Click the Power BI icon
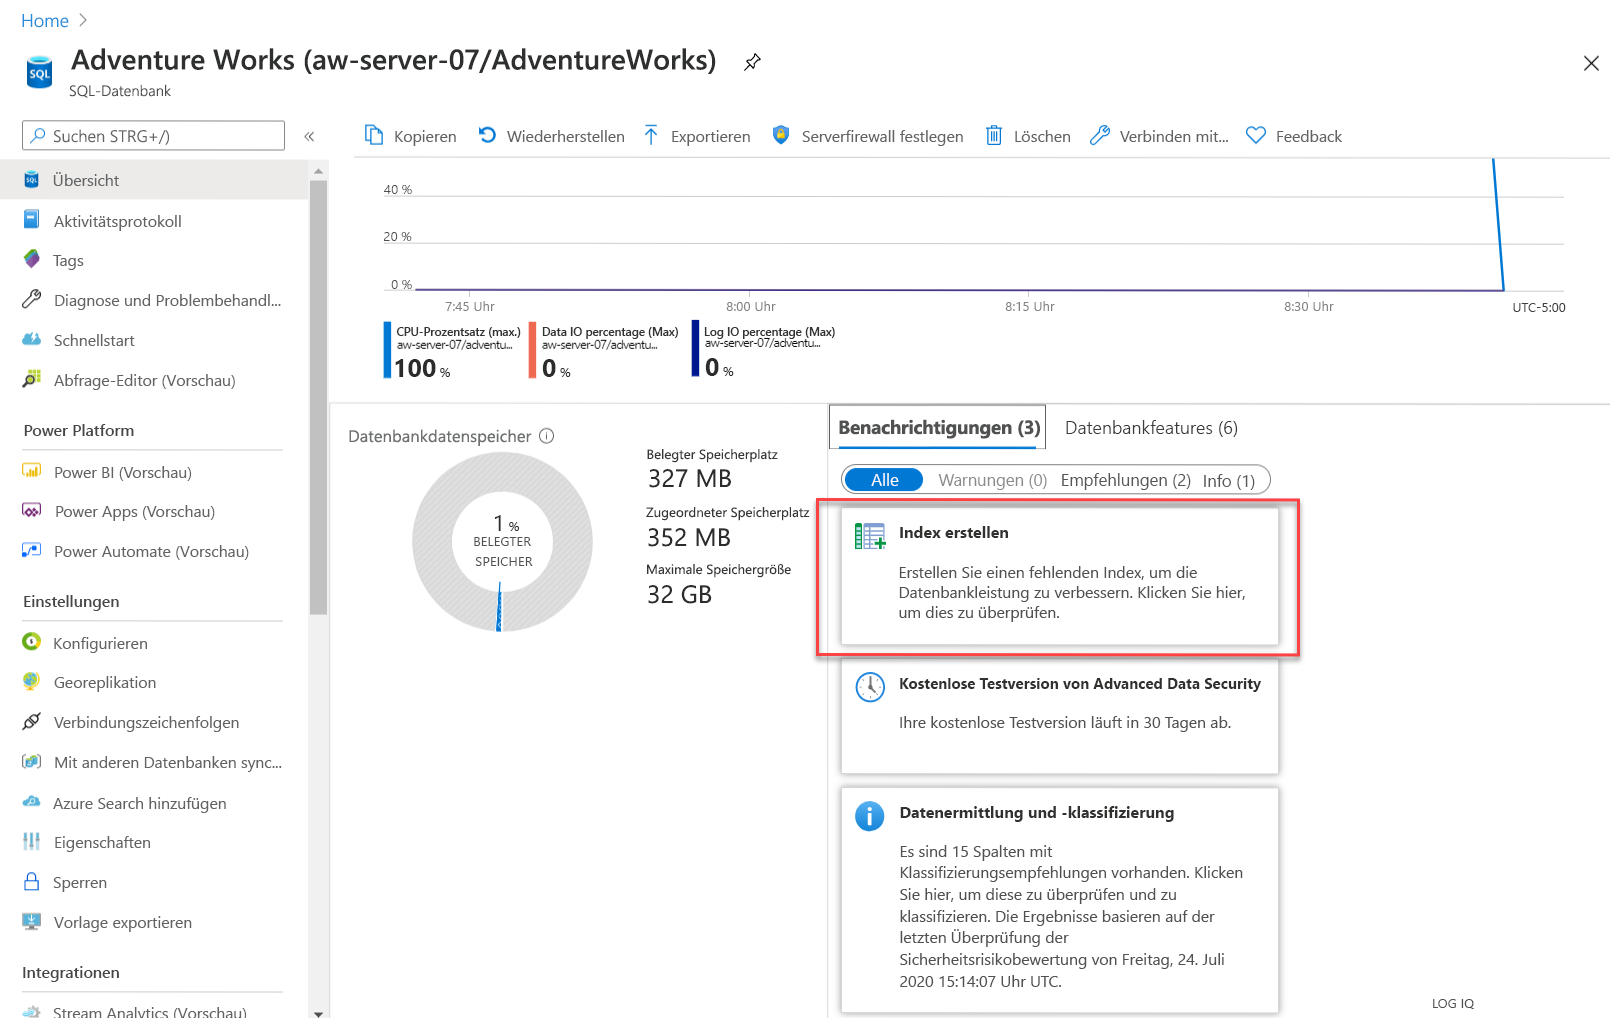 [x=32, y=471]
